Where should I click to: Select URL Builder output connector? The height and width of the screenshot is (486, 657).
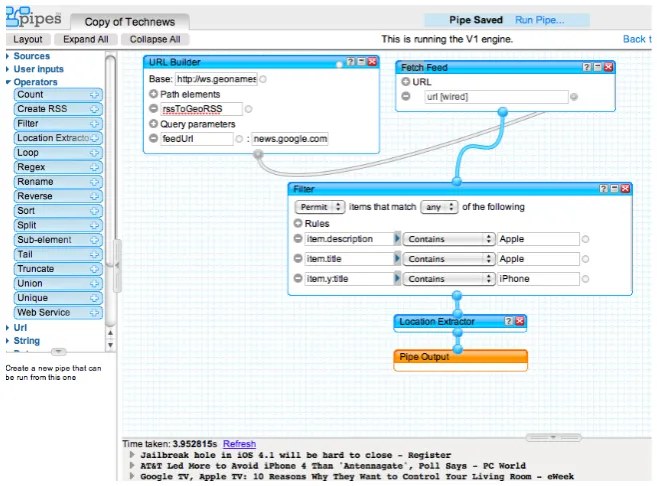coord(259,154)
